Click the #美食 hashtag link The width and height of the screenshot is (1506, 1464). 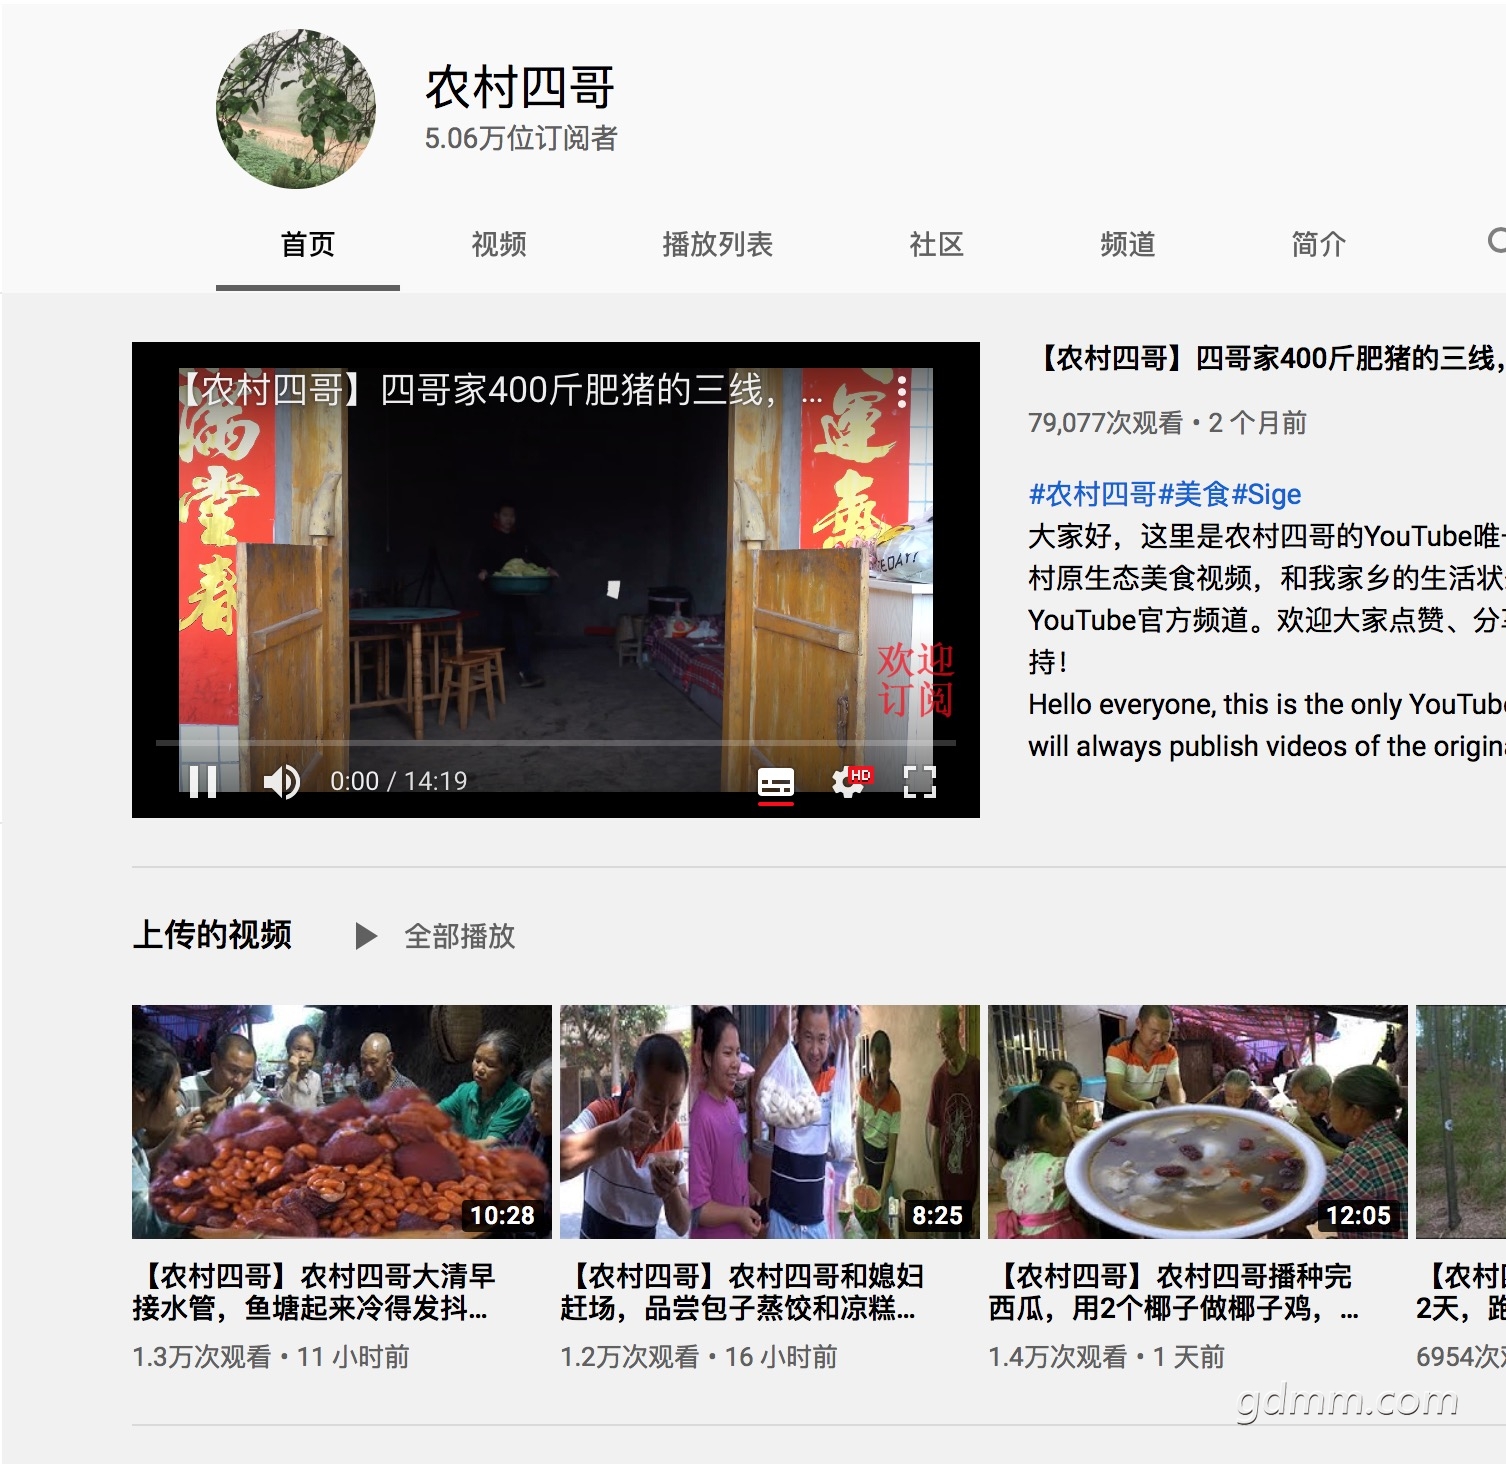[1194, 494]
